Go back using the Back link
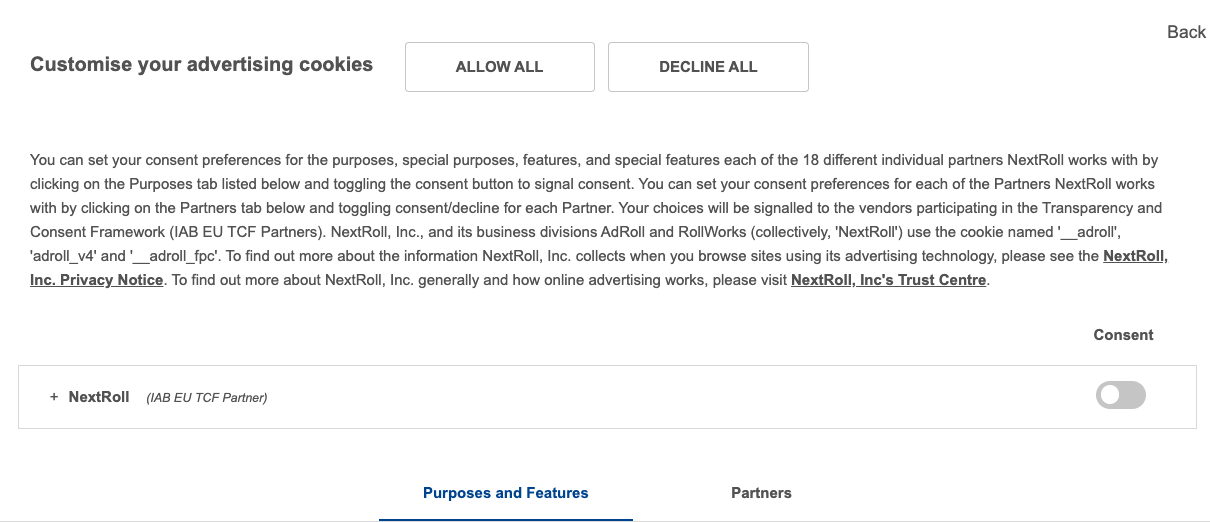The height and width of the screenshot is (522, 1210). (1186, 32)
